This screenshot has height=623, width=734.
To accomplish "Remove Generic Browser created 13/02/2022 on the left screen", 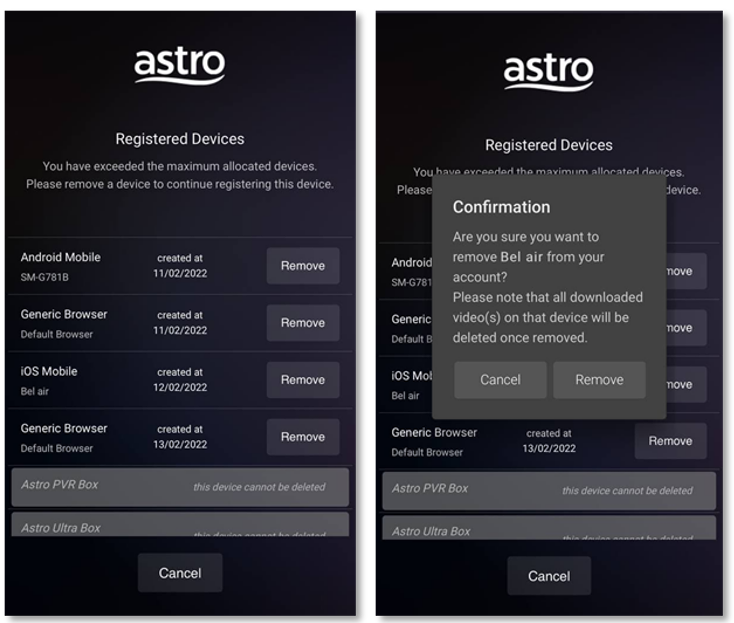I will click(303, 437).
